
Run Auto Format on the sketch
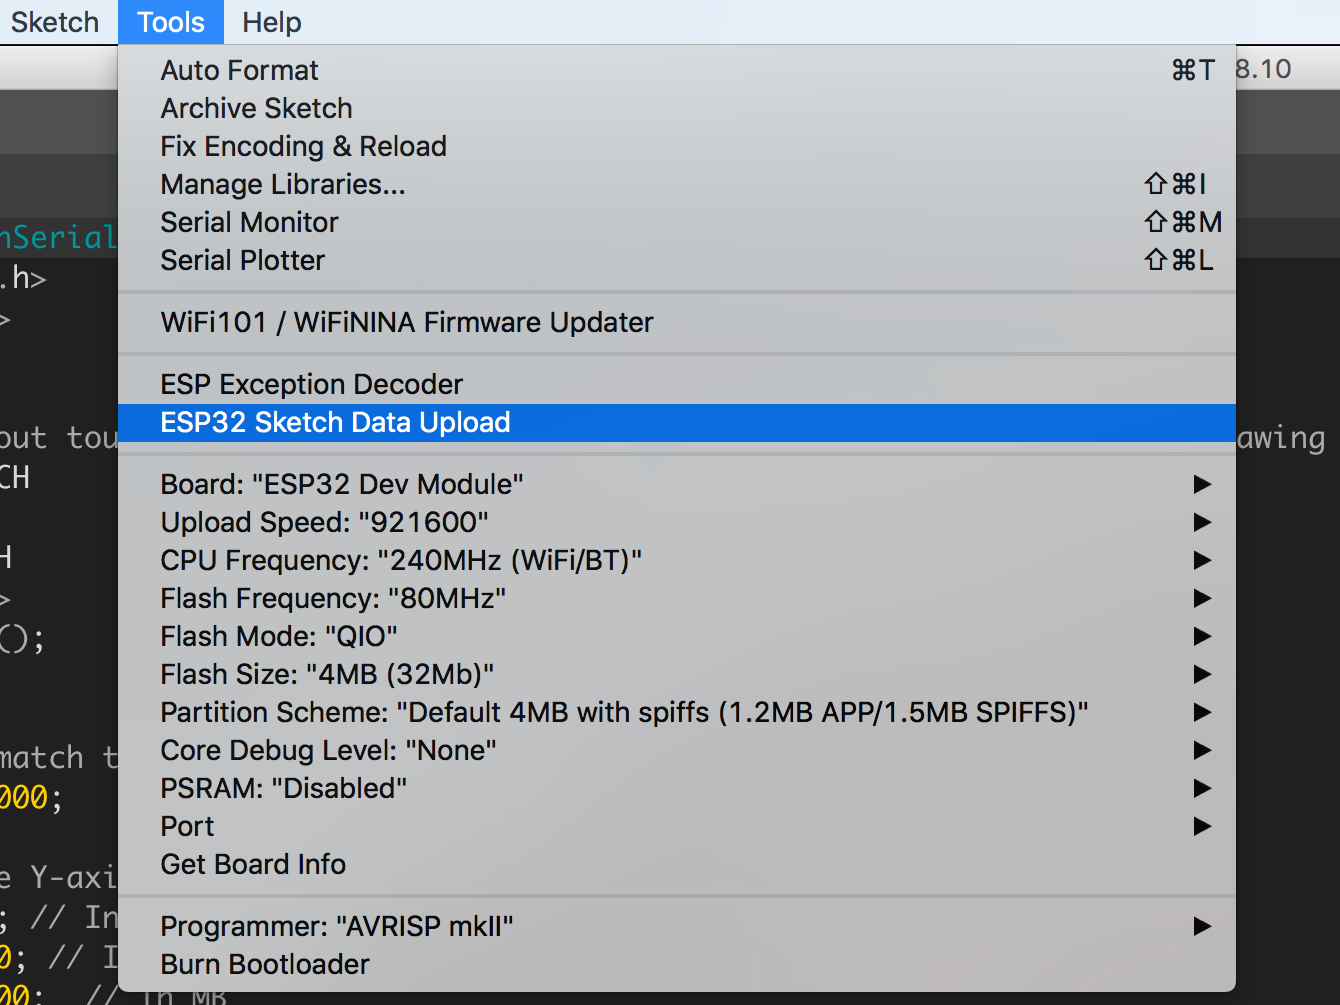coord(239,70)
